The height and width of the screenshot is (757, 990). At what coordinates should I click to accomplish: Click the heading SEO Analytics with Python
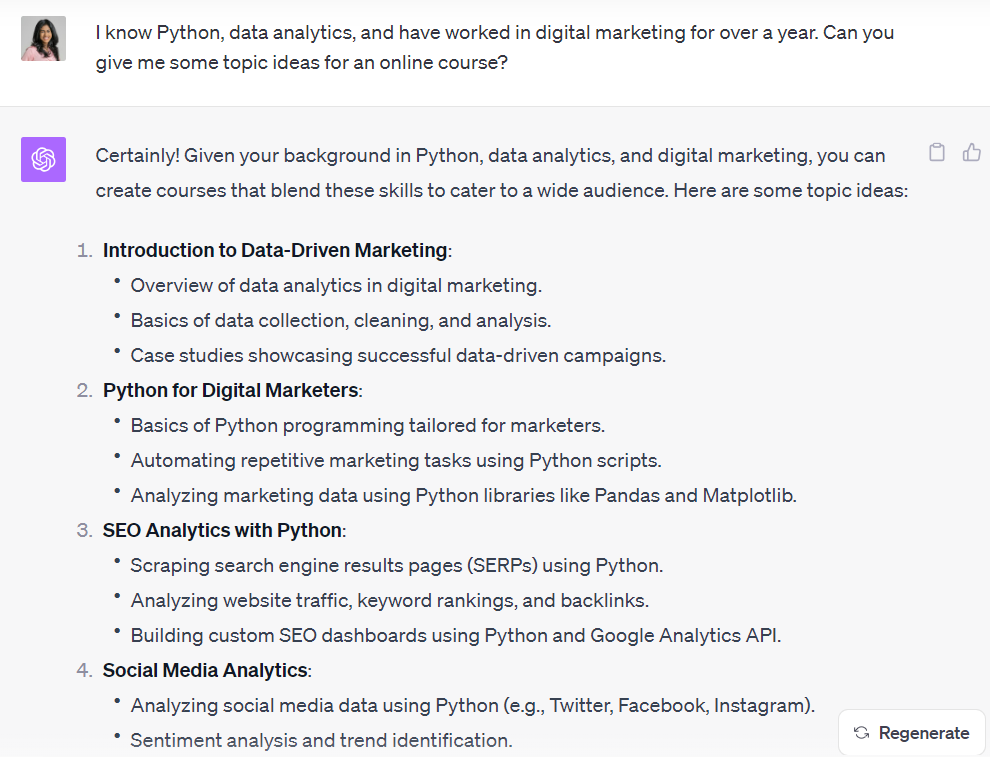pos(220,530)
